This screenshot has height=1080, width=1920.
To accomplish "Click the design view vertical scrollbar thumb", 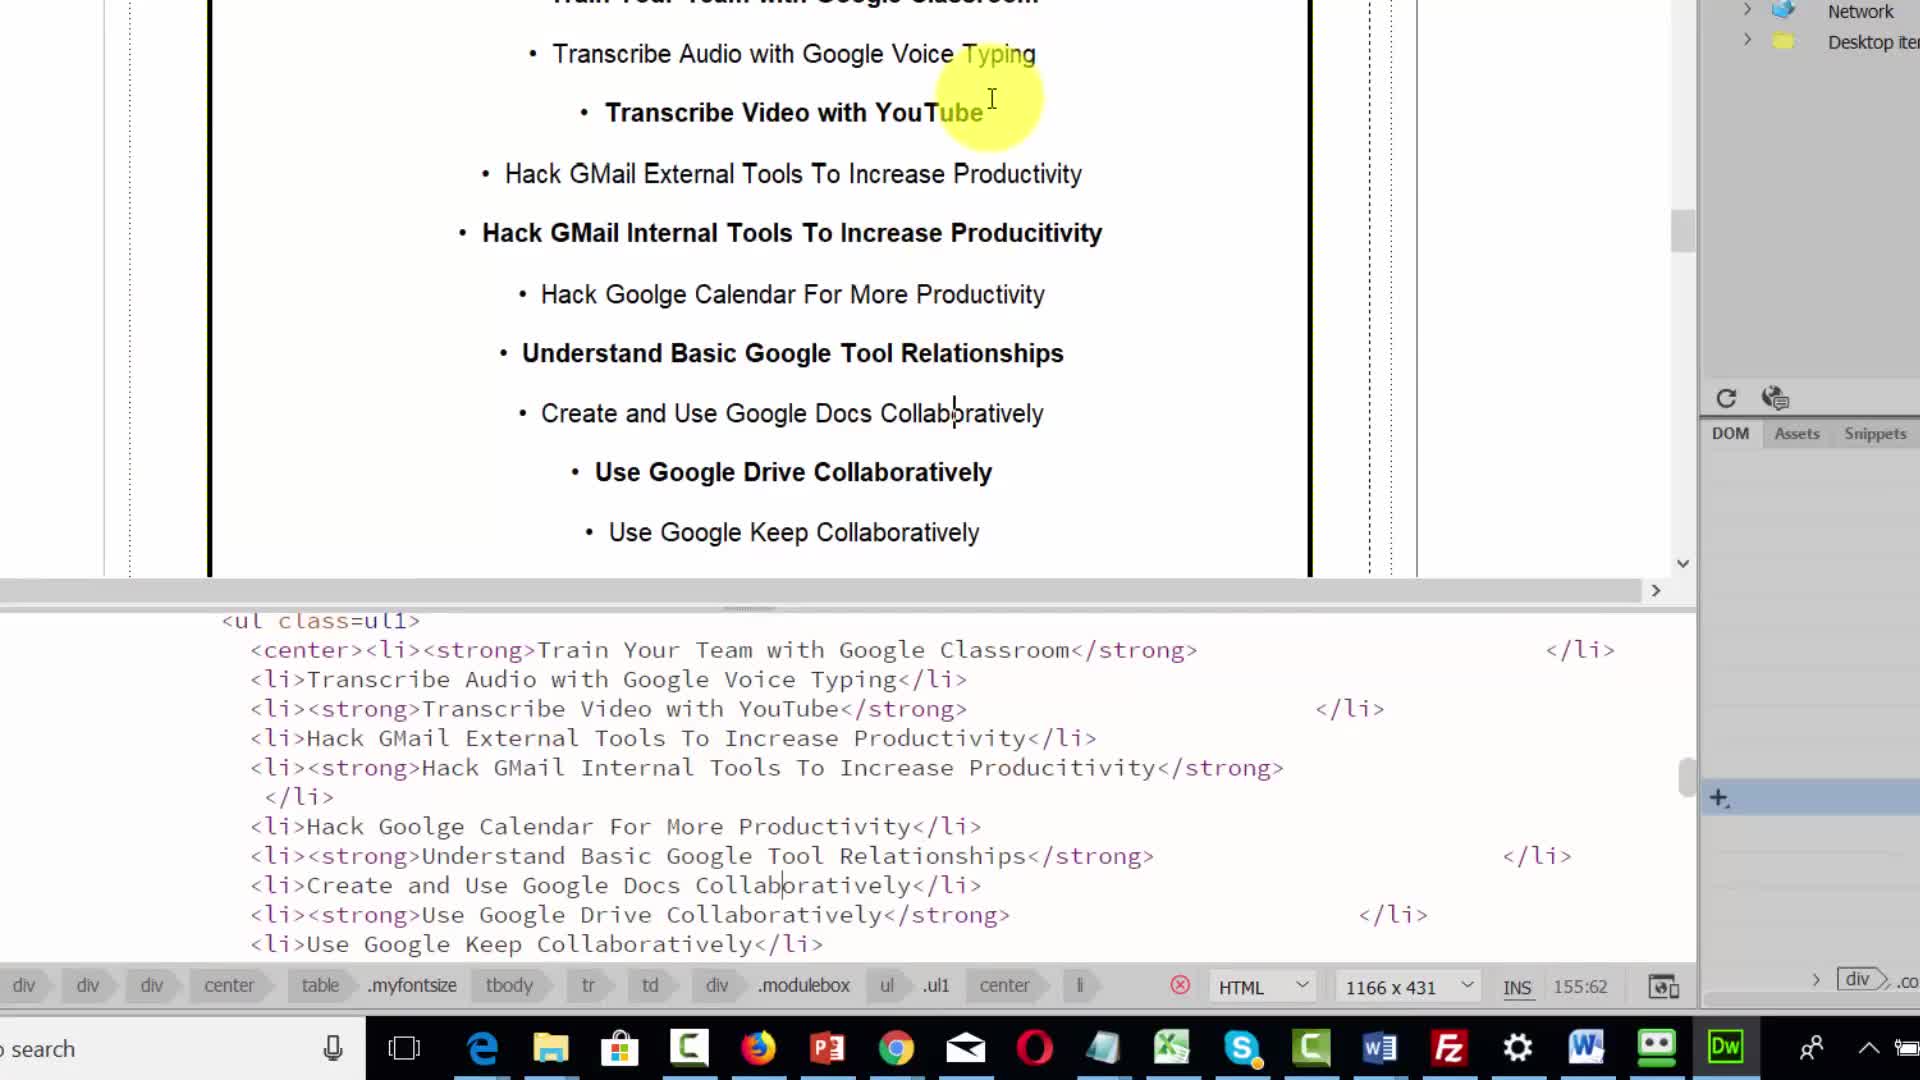I will (x=1683, y=231).
